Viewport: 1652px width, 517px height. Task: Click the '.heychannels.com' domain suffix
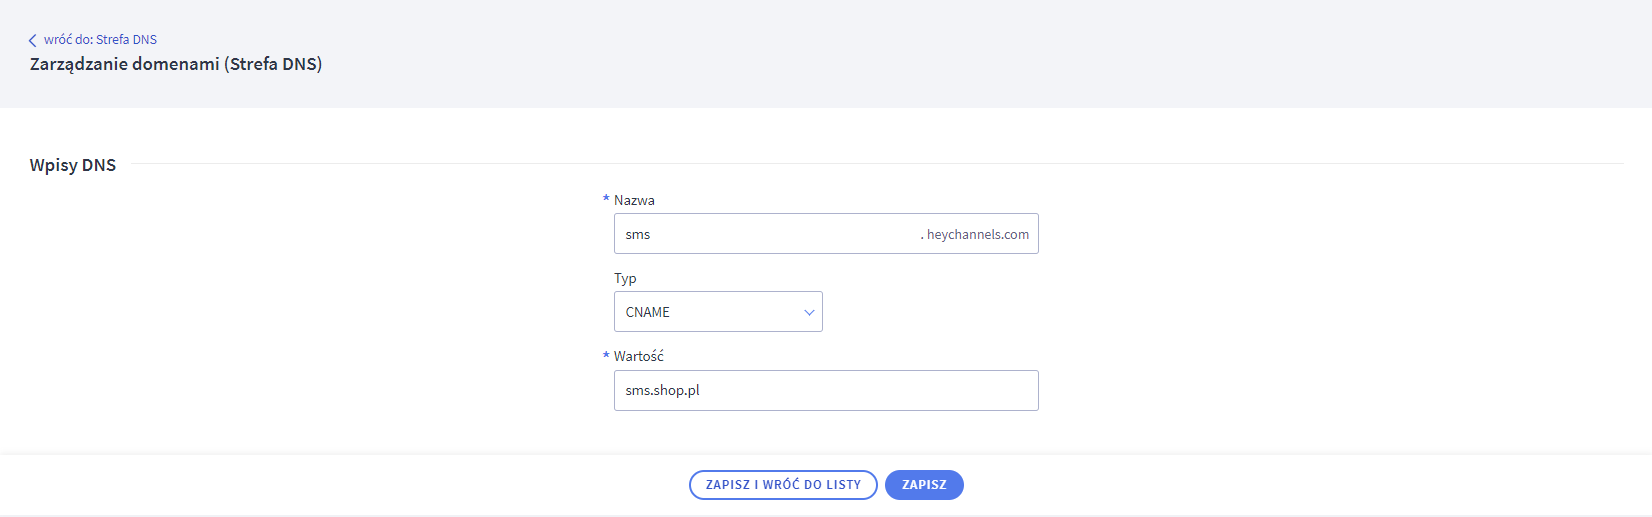[975, 235]
